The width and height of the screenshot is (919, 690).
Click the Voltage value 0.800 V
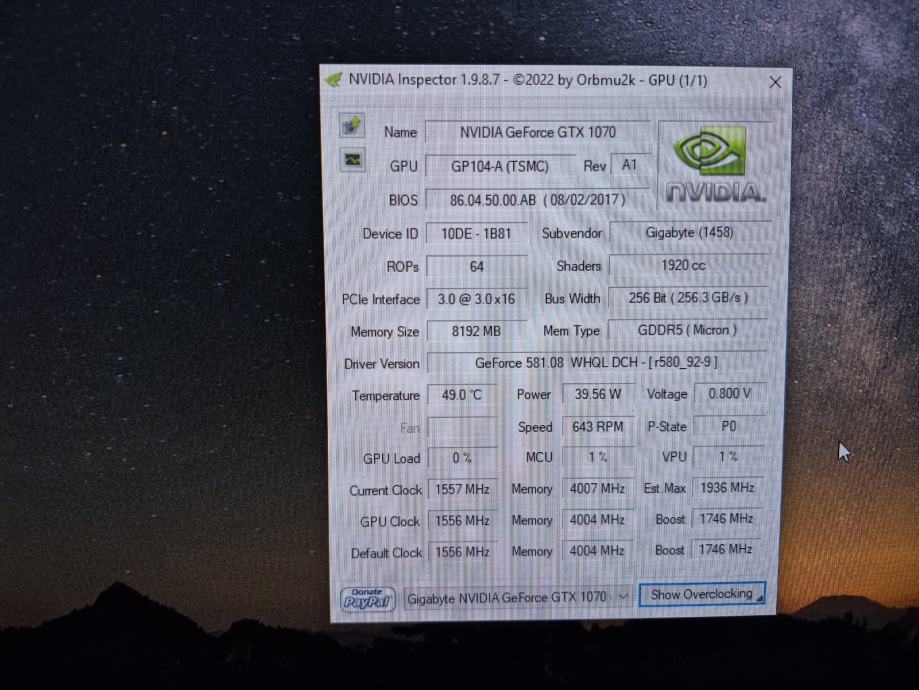pyautogui.click(x=729, y=393)
